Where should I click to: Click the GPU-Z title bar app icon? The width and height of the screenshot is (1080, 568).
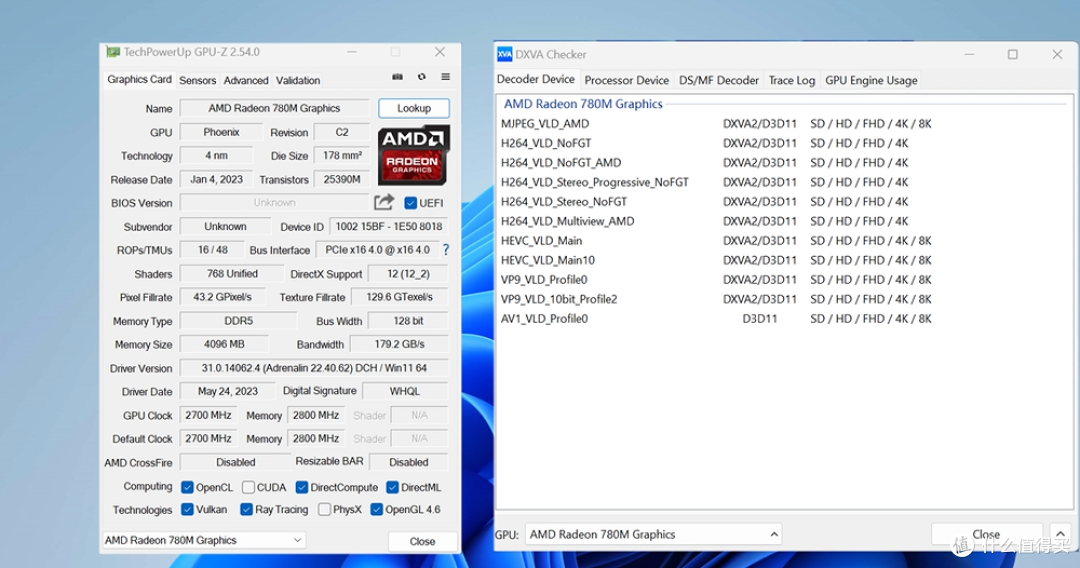point(113,52)
